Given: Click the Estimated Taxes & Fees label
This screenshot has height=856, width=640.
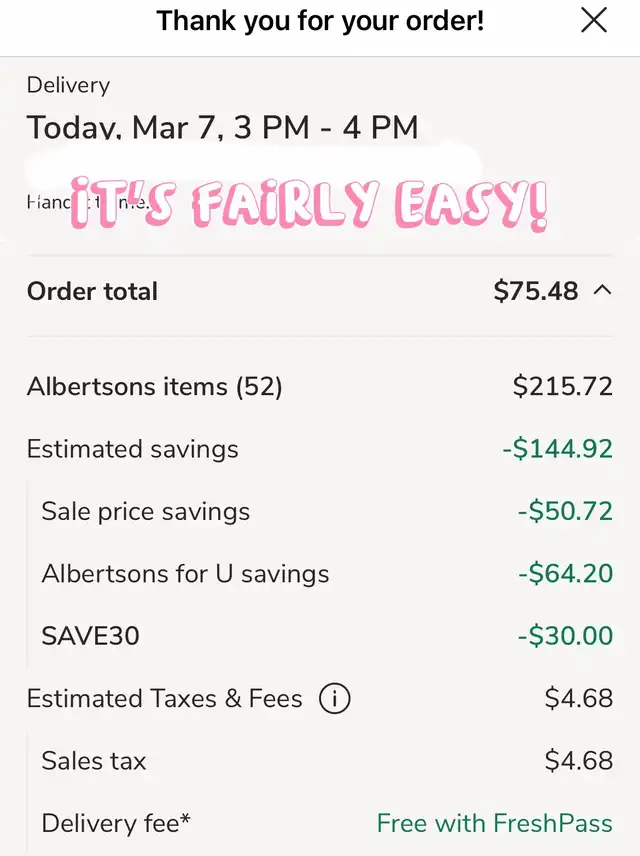Looking at the screenshot, I should point(164,698).
